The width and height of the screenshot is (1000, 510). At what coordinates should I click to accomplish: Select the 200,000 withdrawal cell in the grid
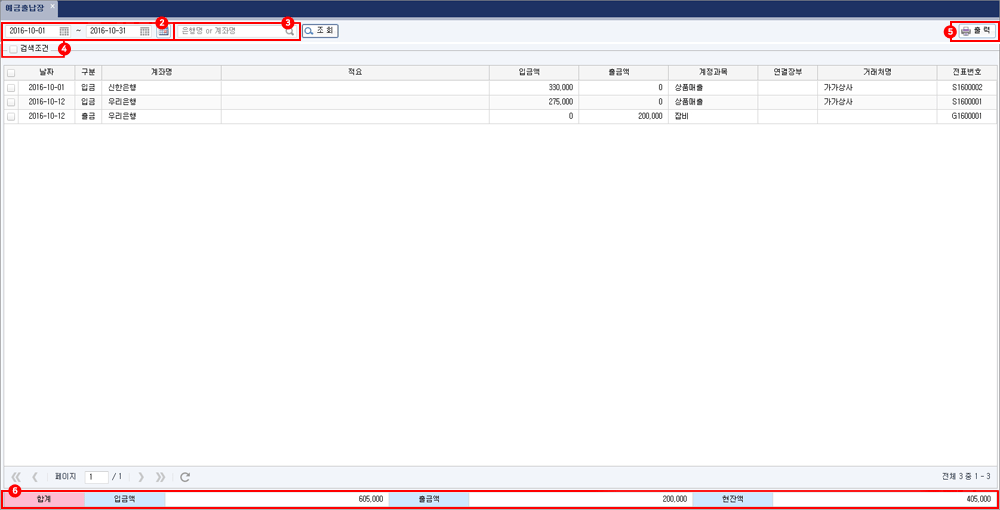point(623,117)
